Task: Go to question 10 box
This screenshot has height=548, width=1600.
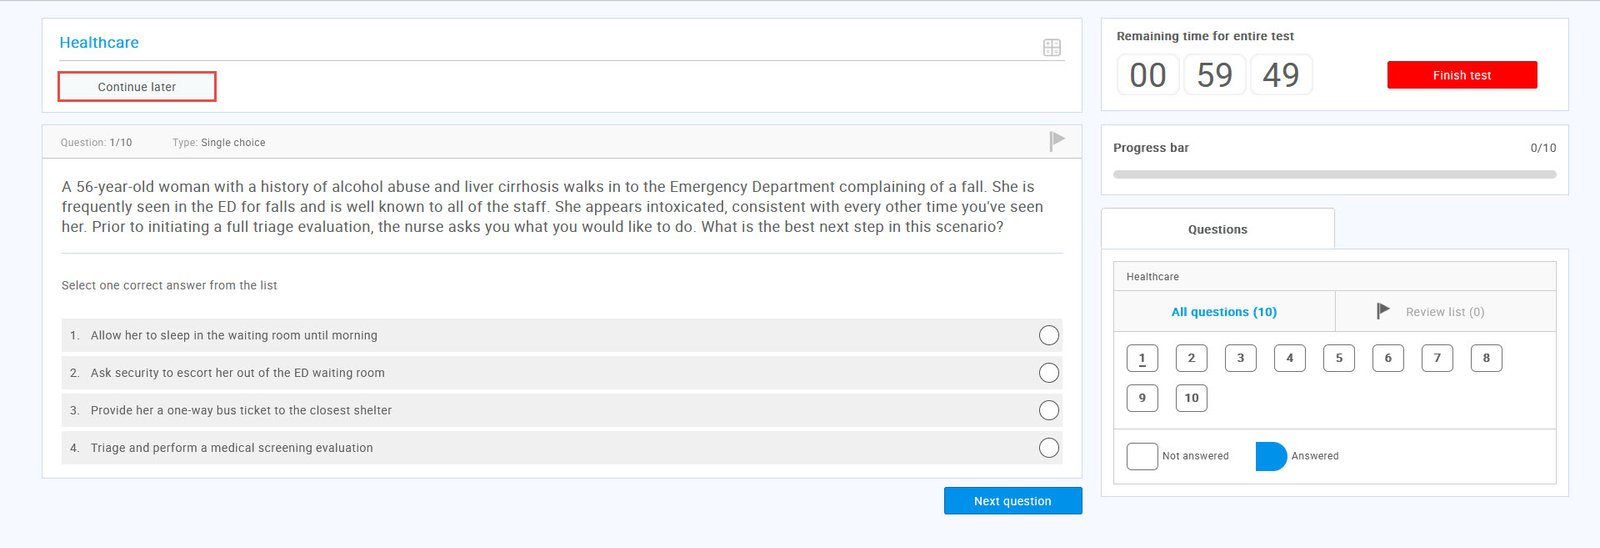Action: pyautogui.click(x=1191, y=398)
